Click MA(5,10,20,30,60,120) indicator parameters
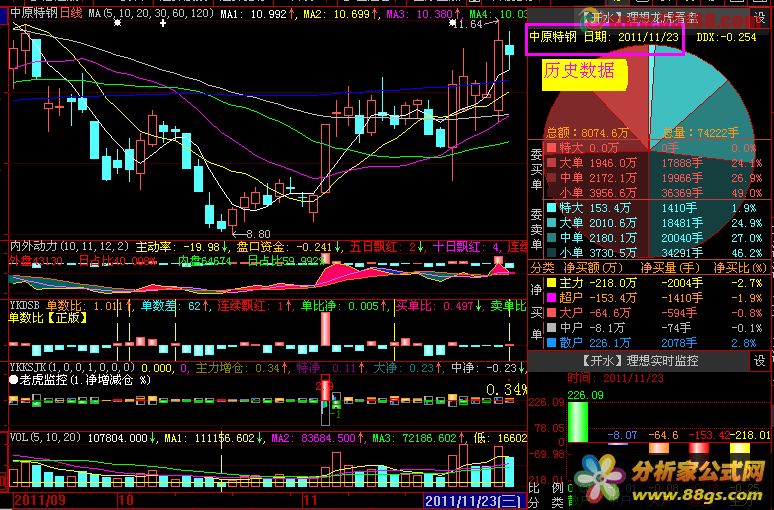 click(x=152, y=13)
